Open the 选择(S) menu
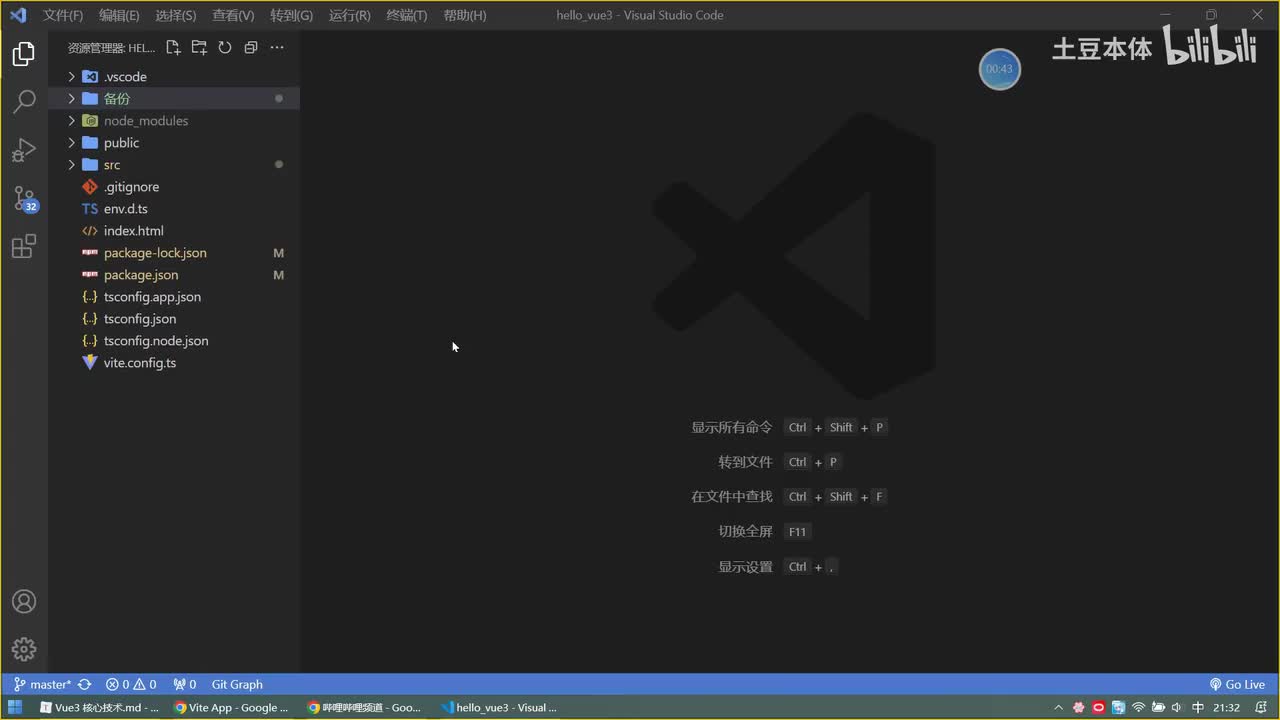 tap(176, 15)
